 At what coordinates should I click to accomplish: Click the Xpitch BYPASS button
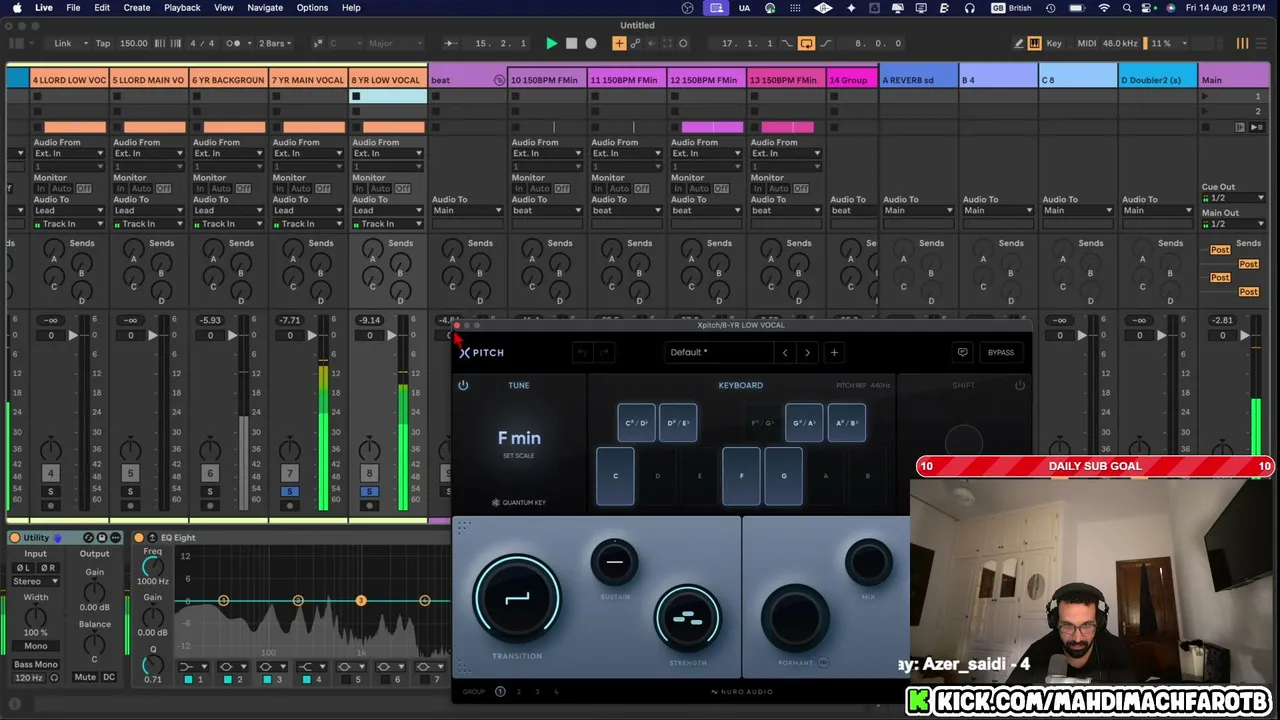click(x=1001, y=352)
